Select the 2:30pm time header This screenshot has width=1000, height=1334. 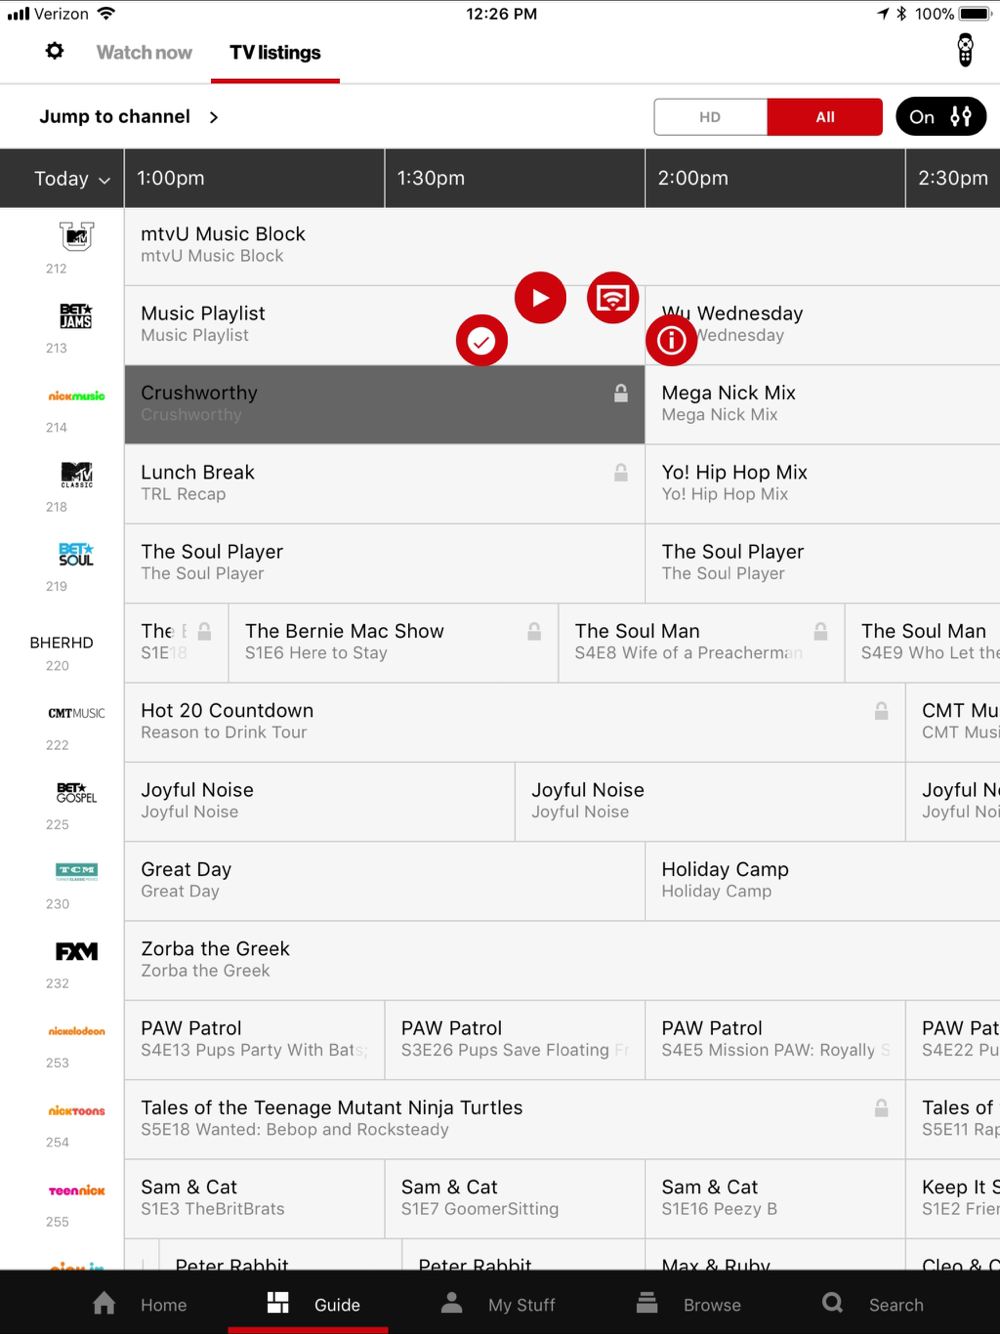click(953, 178)
